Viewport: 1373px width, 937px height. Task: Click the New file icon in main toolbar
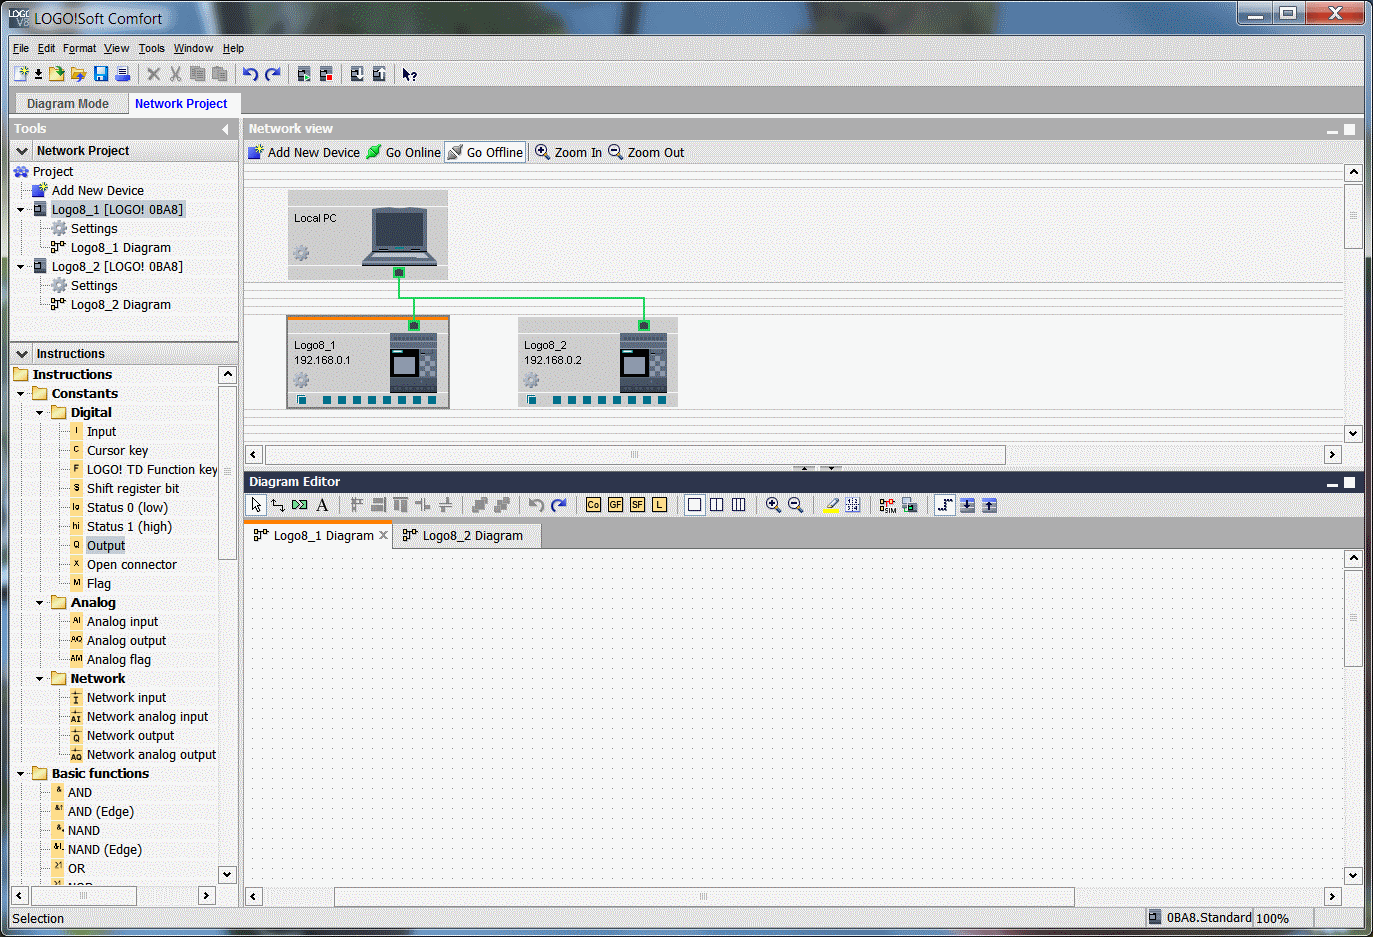pyautogui.click(x=23, y=74)
